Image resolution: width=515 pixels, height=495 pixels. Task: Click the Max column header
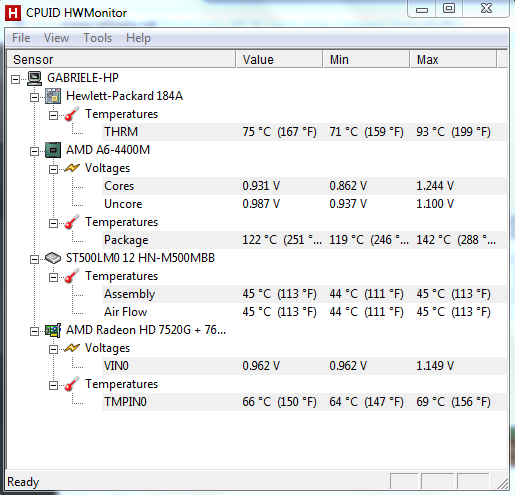[x=453, y=59]
